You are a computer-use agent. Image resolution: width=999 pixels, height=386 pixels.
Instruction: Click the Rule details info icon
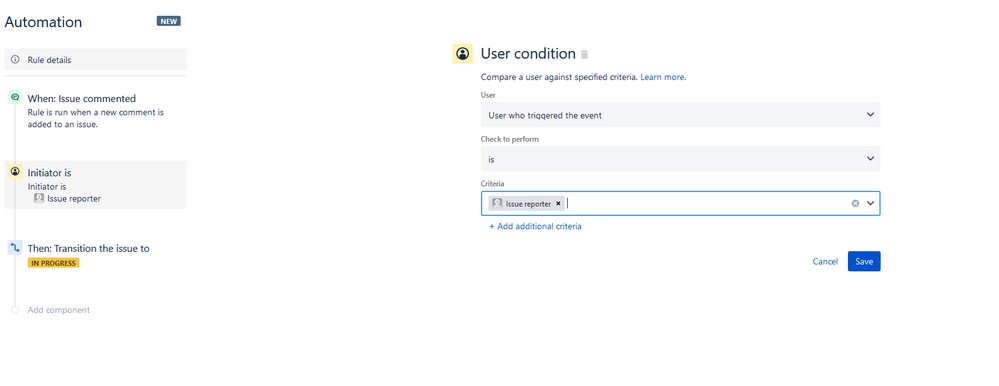pos(15,60)
